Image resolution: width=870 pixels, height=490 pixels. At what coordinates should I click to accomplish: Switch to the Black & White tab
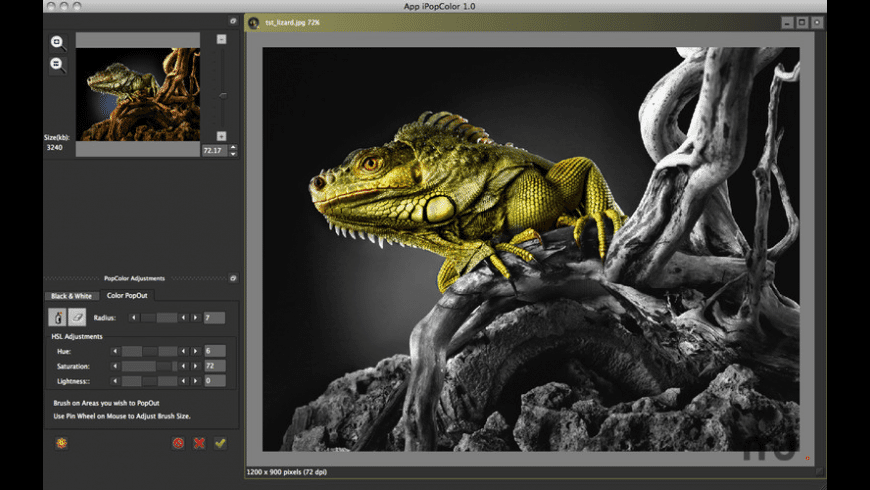72,296
